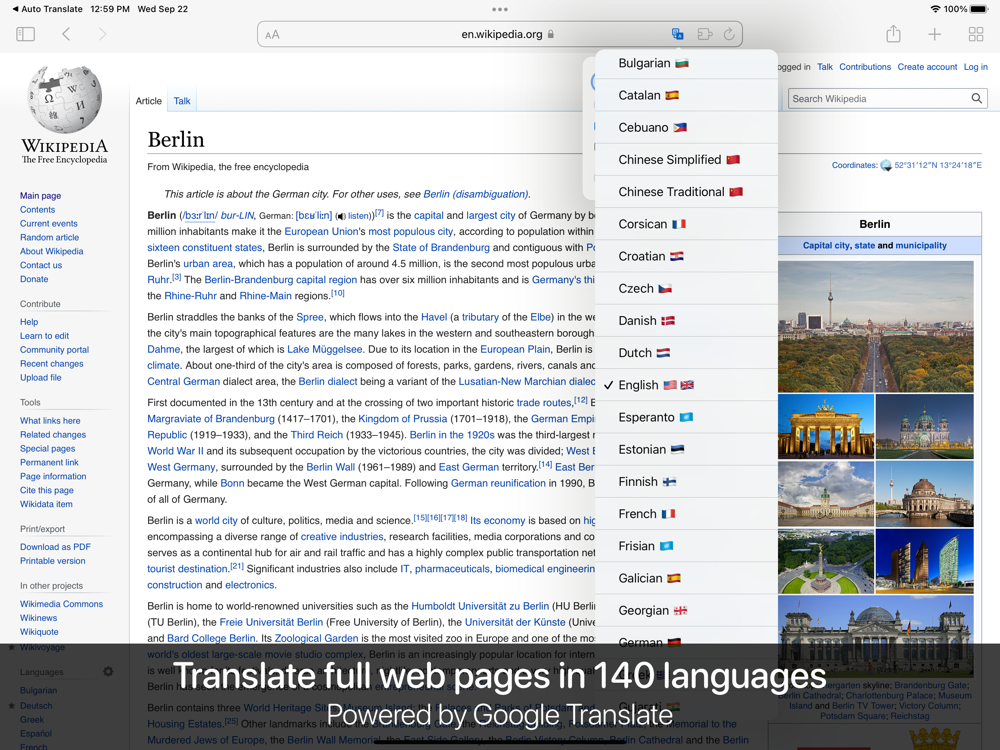This screenshot has height=750, width=1000.
Task: Add a new tab with plus icon
Action: 934,34
